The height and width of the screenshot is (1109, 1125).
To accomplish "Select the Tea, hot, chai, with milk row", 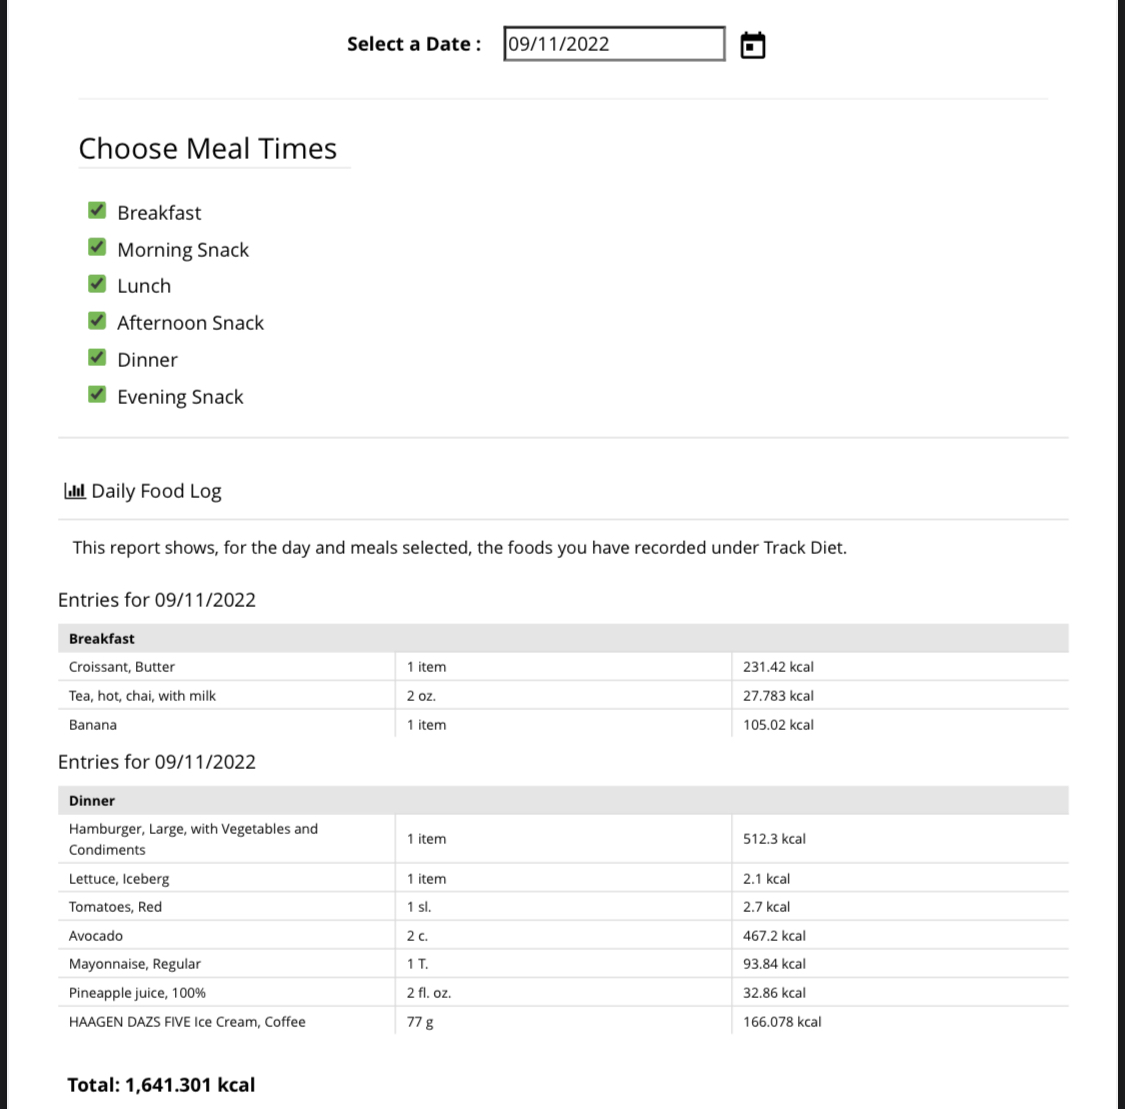I will [x=142, y=696].
